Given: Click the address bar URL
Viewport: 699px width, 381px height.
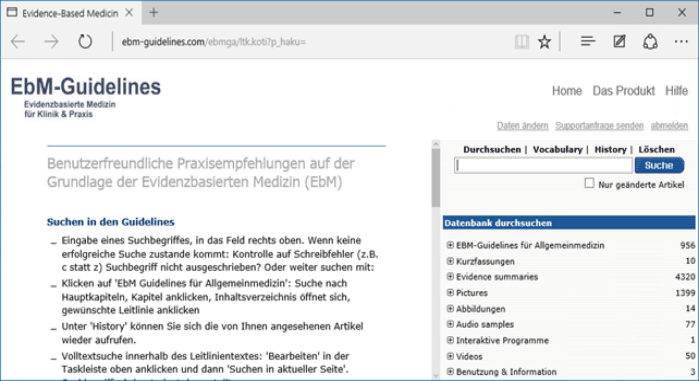Looking at the screenshot, I should coord(214,42).
